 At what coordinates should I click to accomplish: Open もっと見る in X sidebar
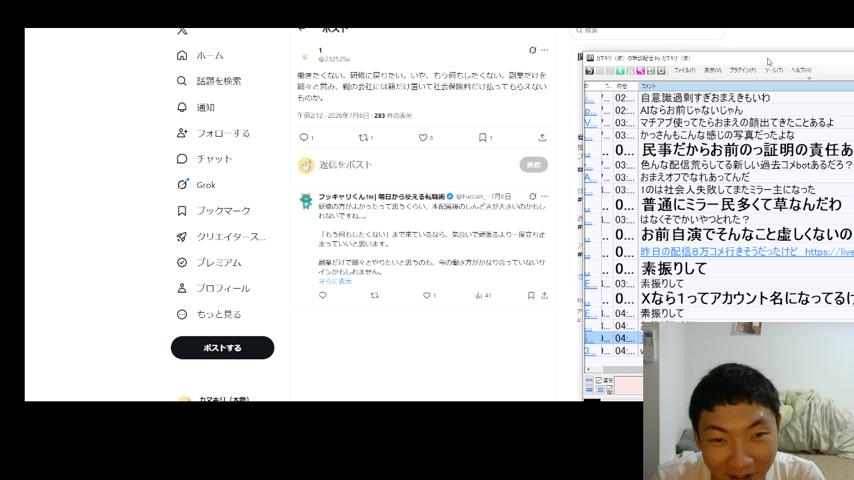[209, 314]
